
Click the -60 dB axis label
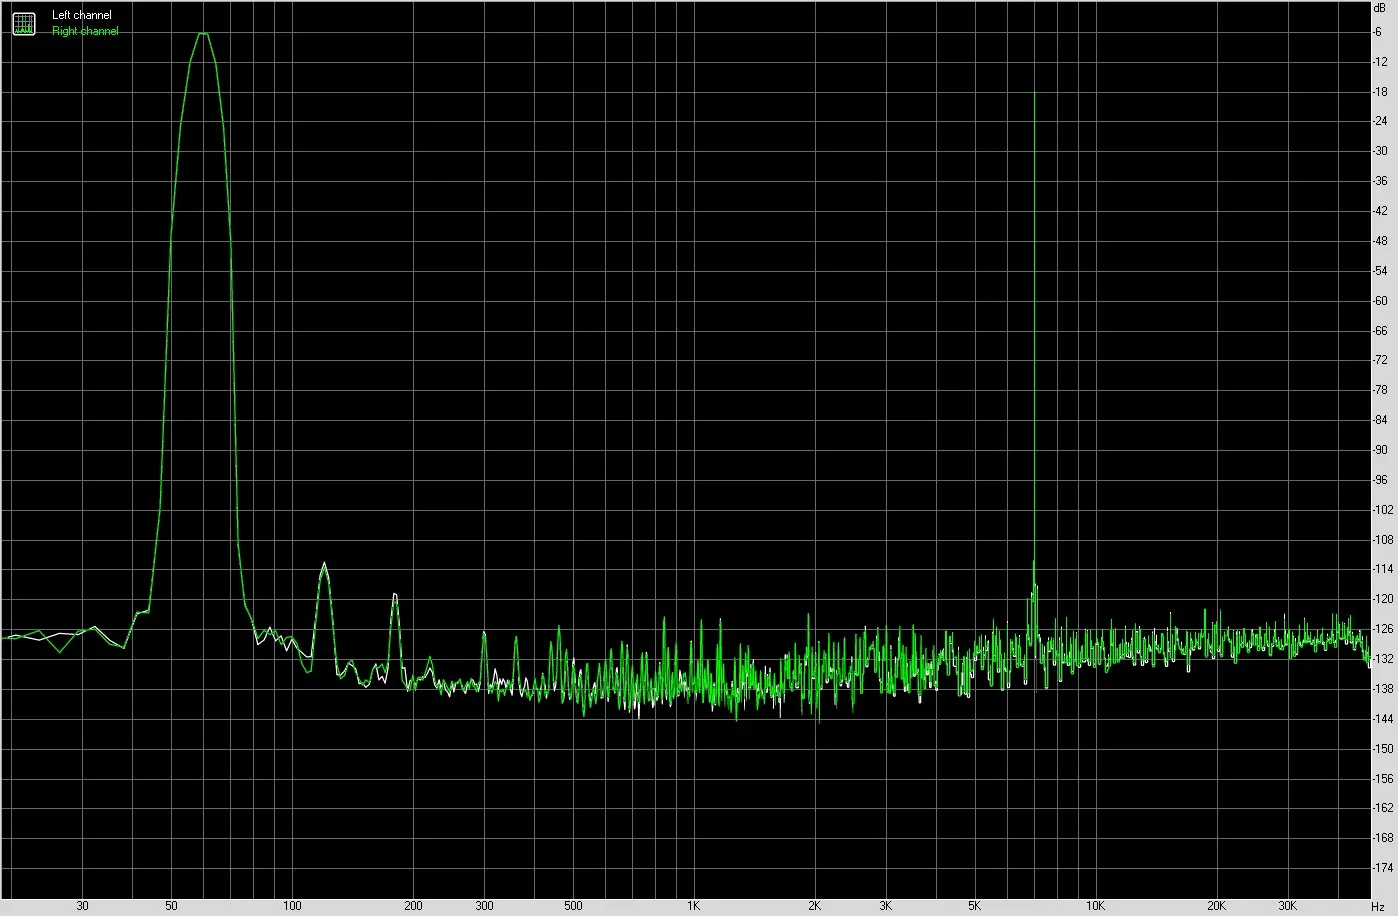pos(1381,301)
